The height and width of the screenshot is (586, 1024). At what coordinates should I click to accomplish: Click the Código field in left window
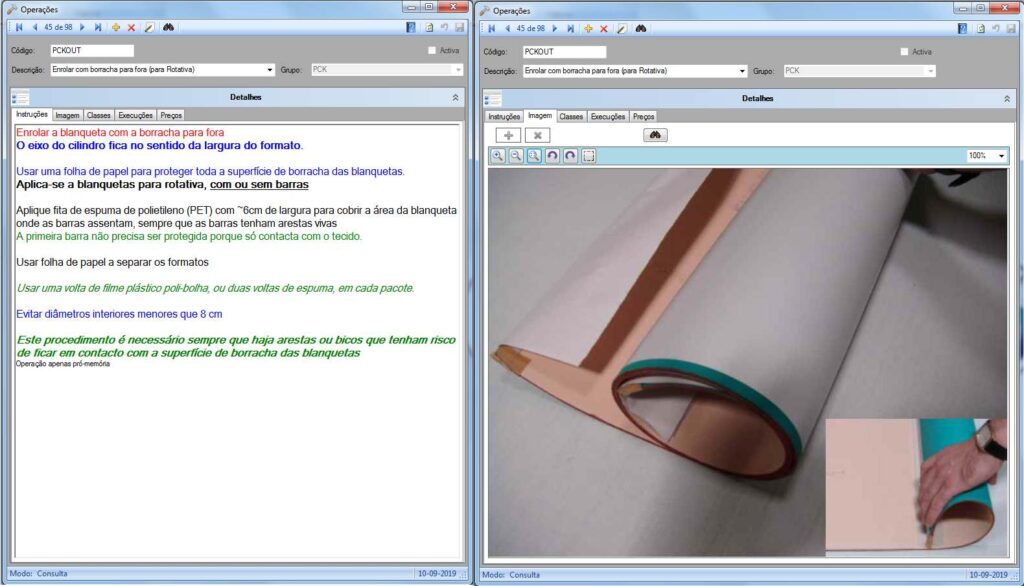tap(92, 50)
